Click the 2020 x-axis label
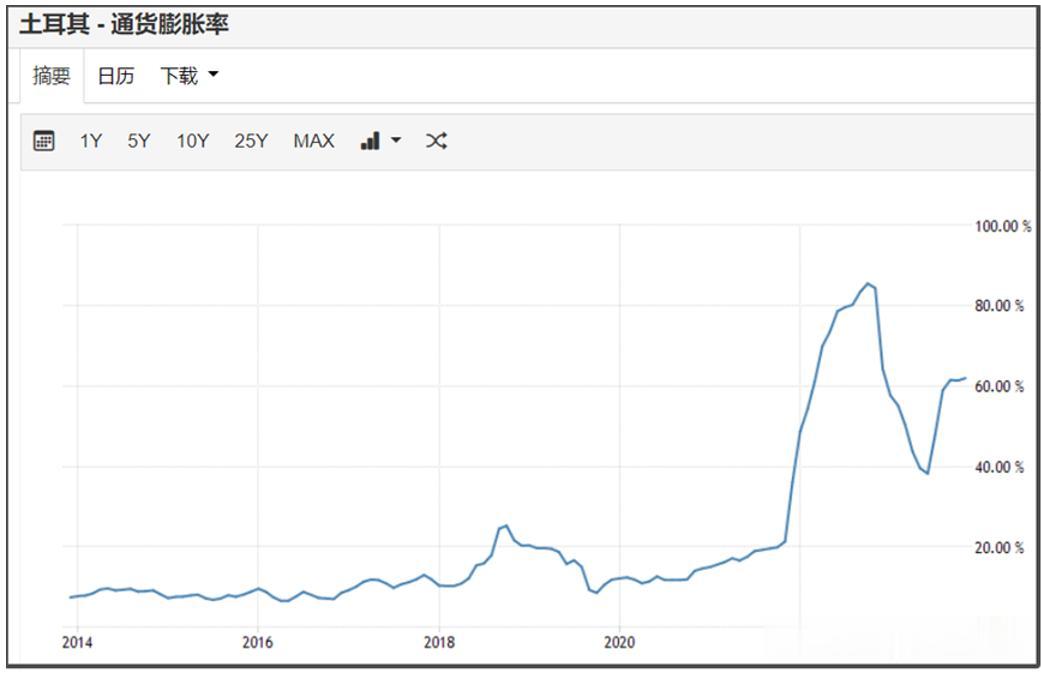 [619, 642]
